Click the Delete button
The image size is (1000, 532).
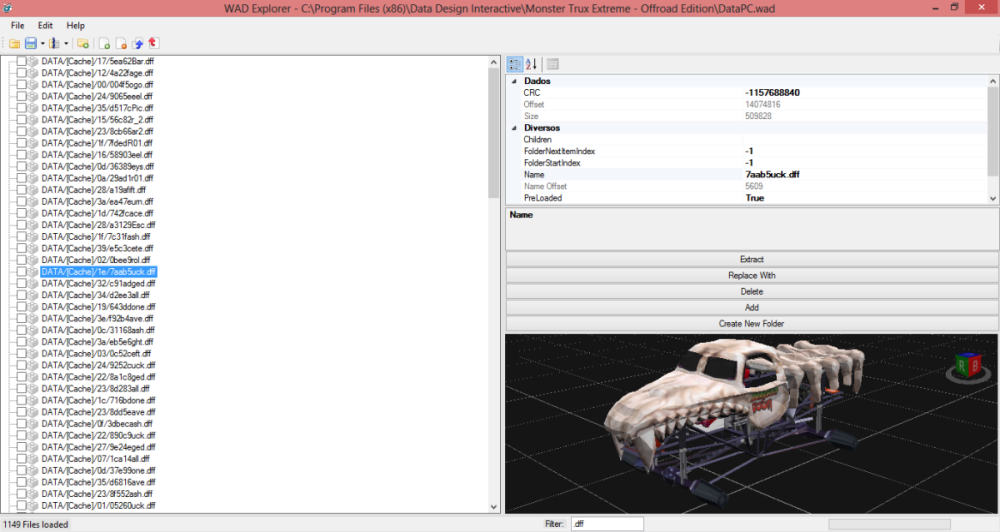click(752, 291)
